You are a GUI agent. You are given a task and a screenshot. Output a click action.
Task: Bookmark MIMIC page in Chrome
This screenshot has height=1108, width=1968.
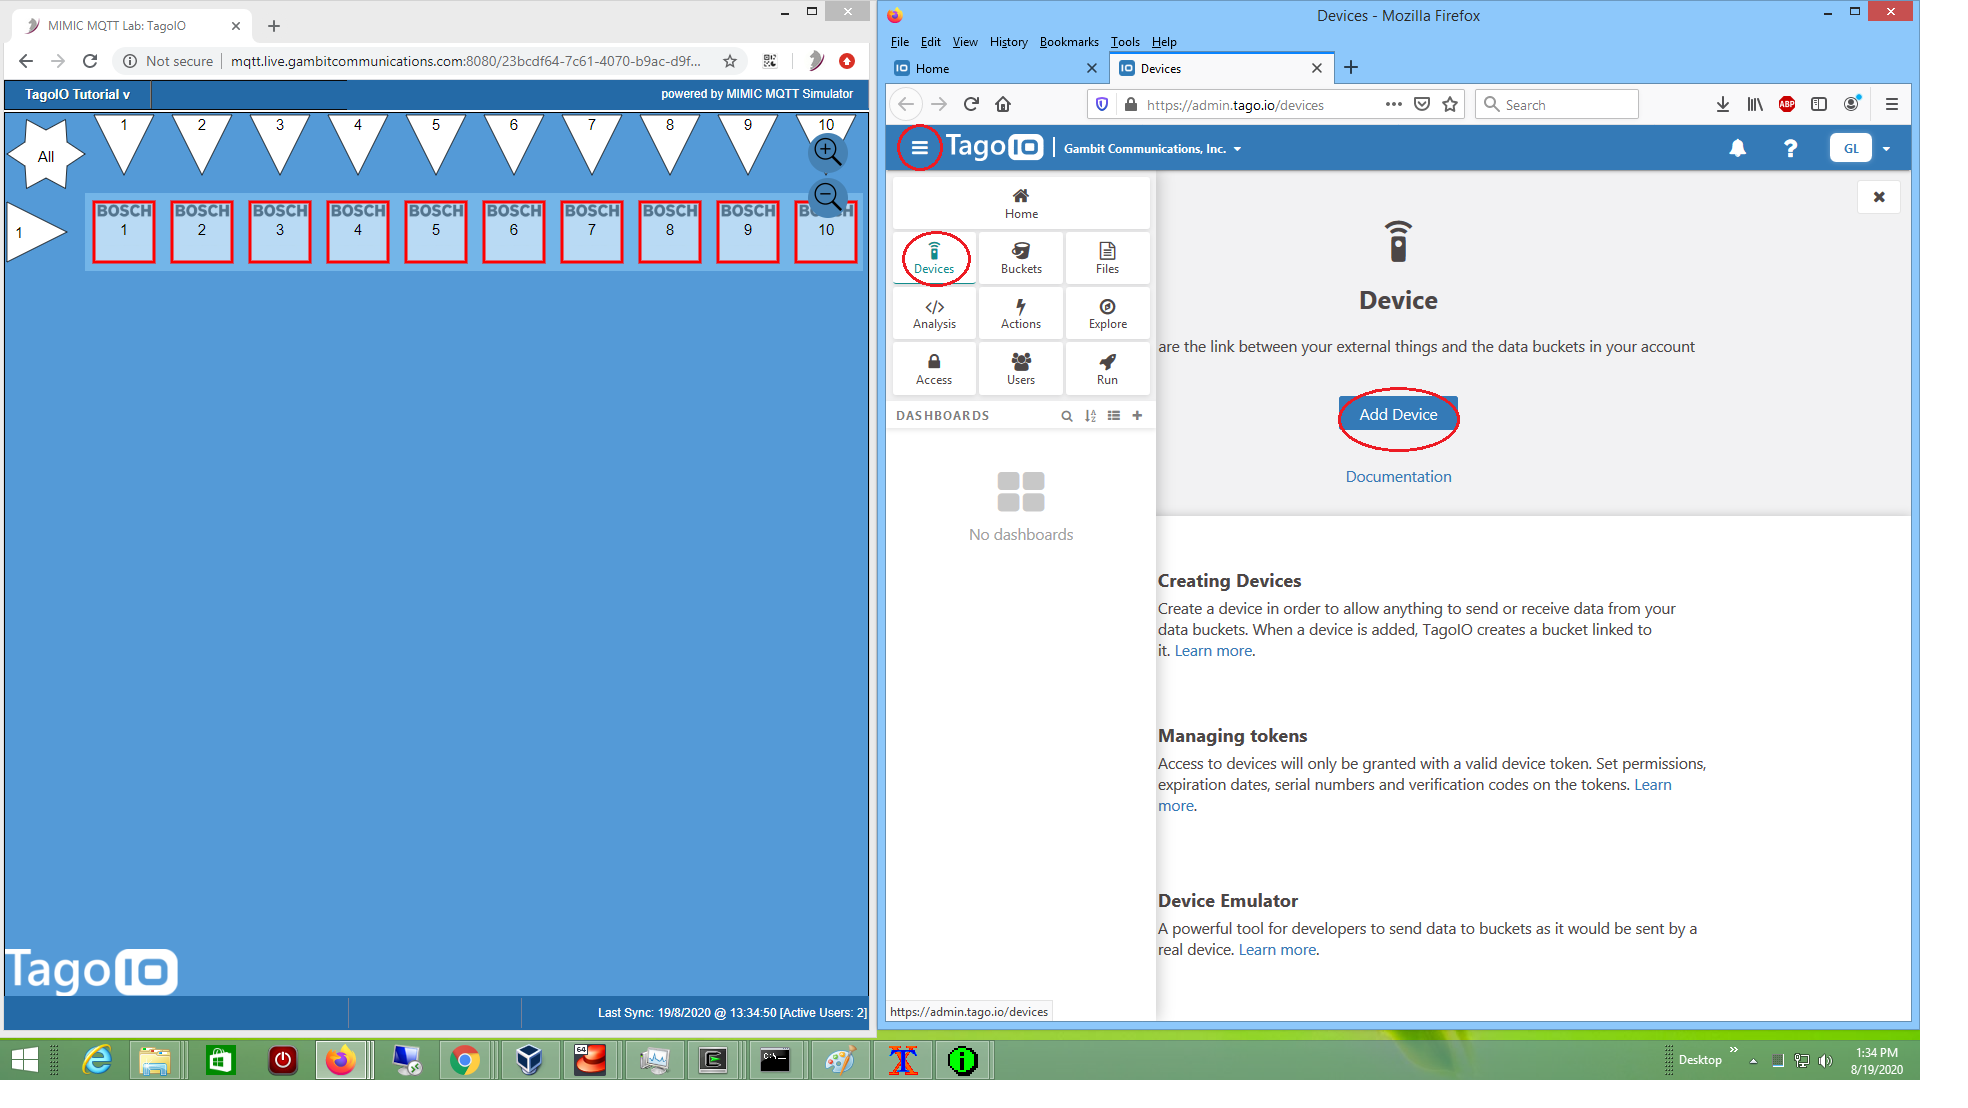point(730,61)
